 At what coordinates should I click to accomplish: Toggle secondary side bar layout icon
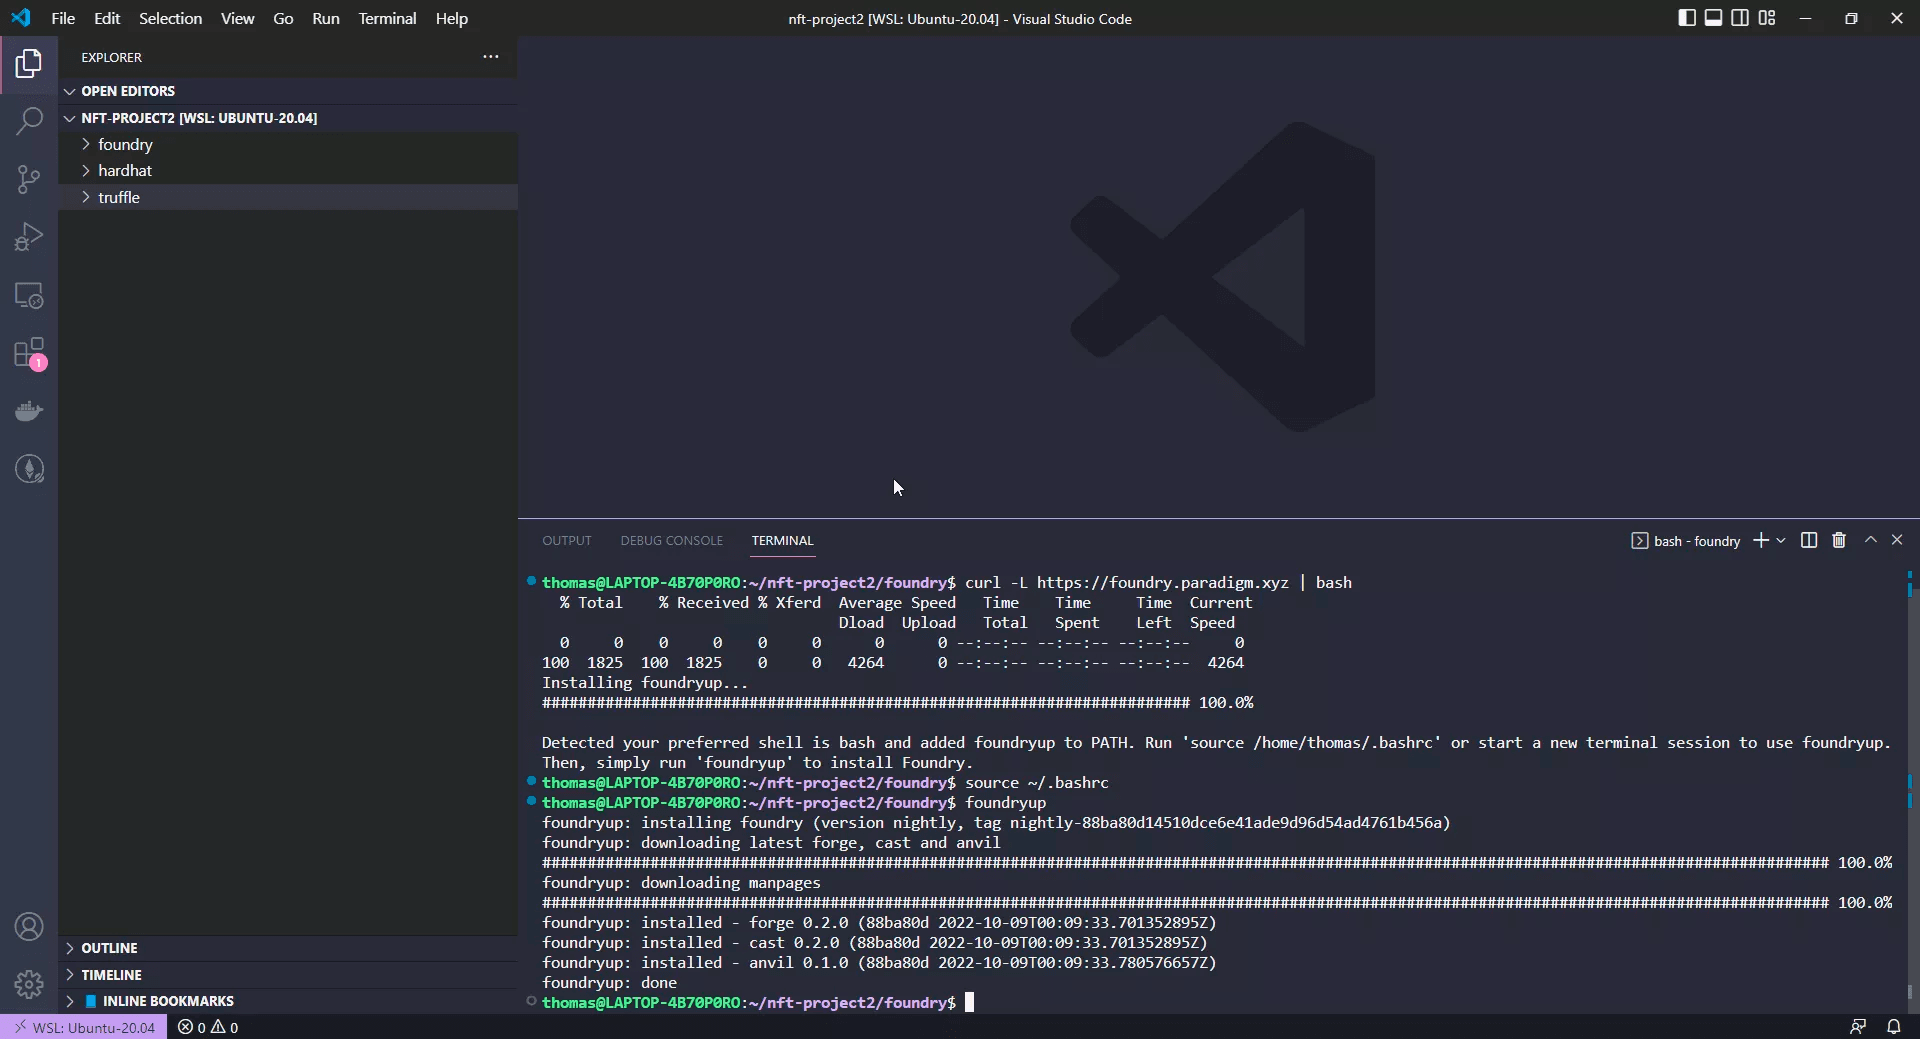[1740, 18]
